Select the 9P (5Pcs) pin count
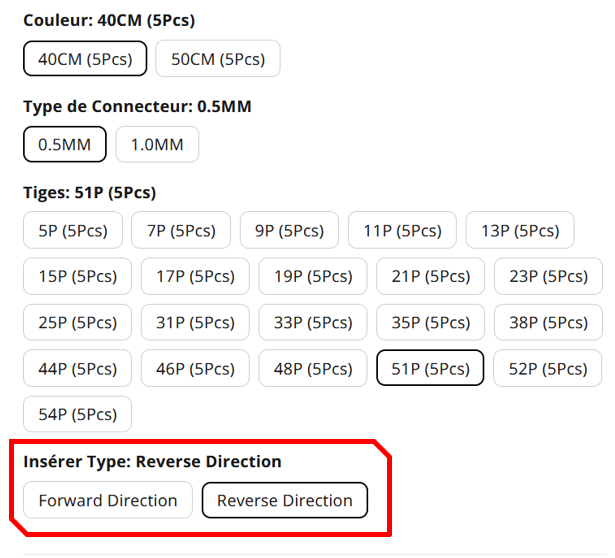Screen dimensions: 615x558 pyautogui.click(x=289, y=230)
